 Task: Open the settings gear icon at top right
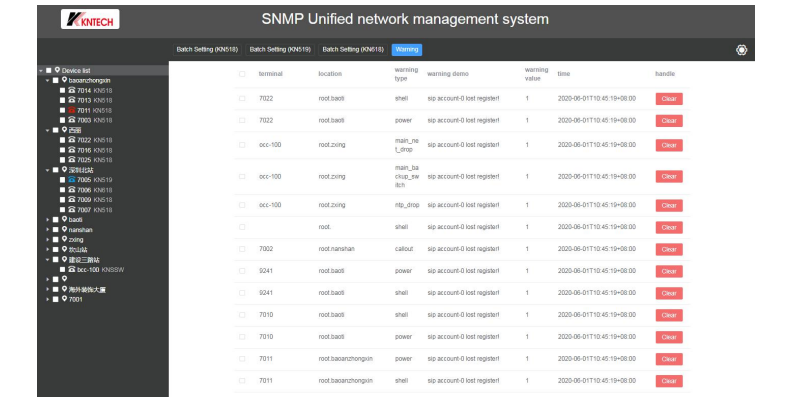[x=741, y=49]
